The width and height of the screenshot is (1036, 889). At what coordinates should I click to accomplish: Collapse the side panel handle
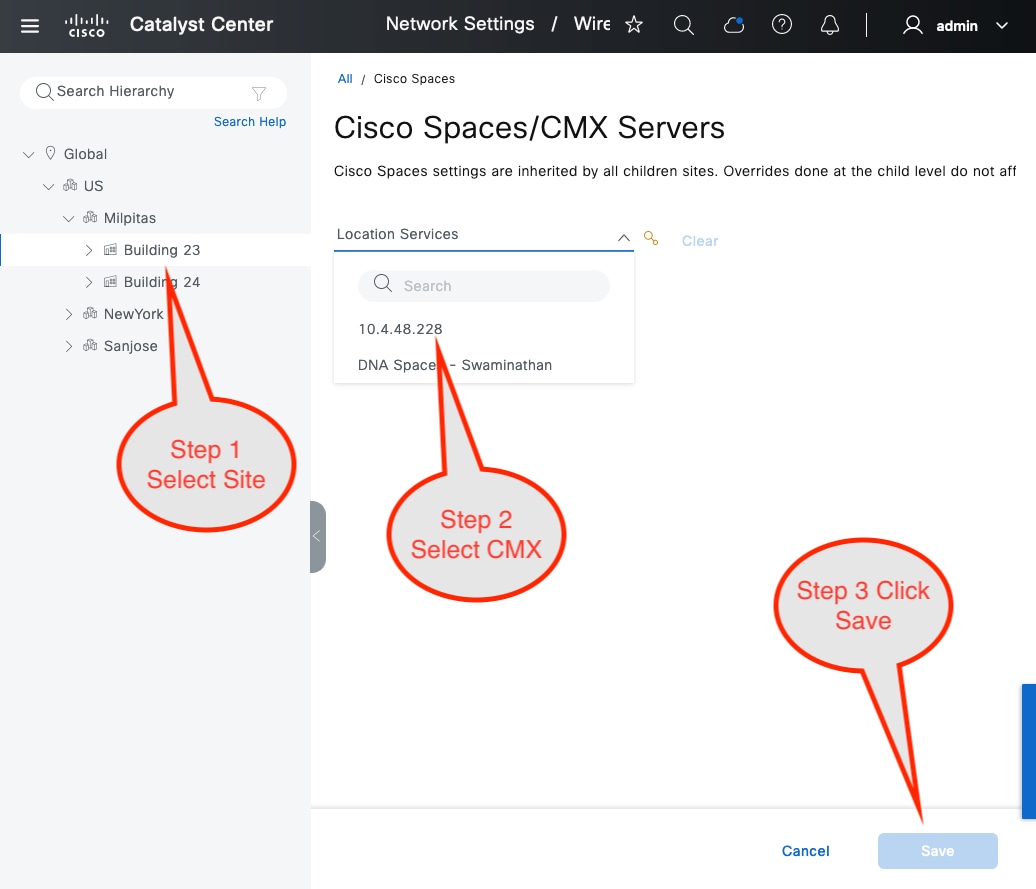point(318,536)
